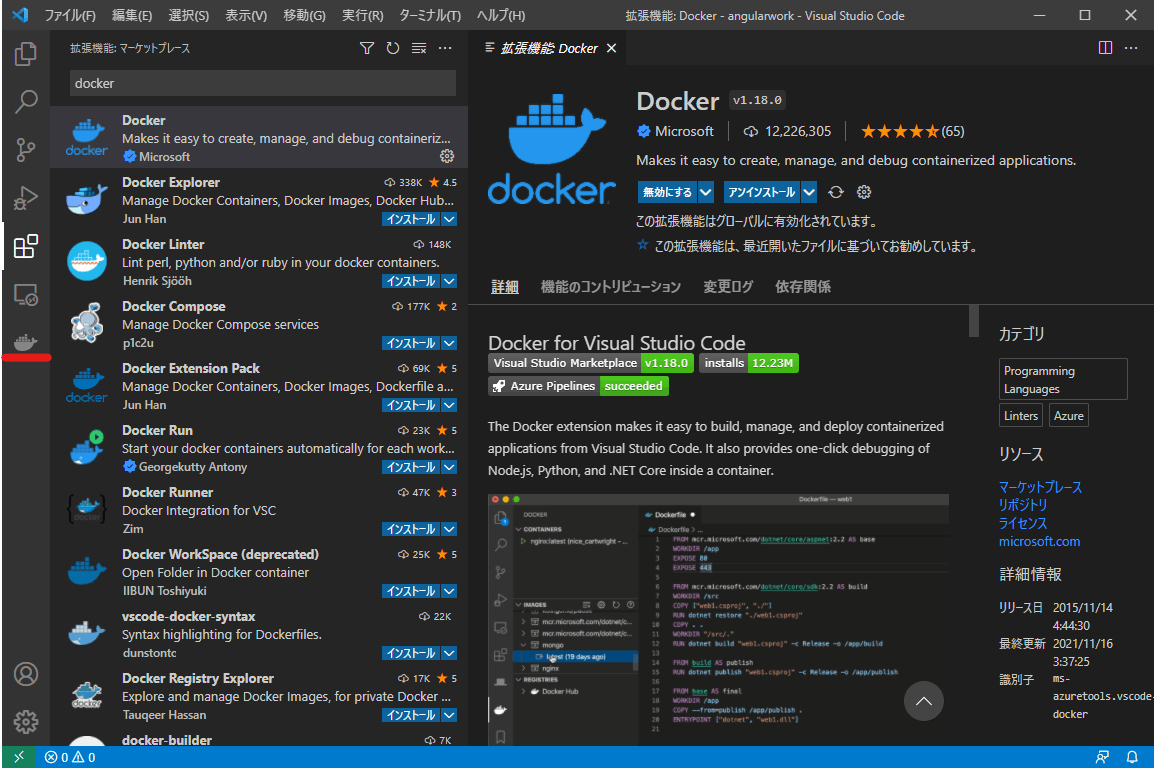Screen dimensions: 1154x768
Task: Install the Docker Explorer extension
Action: (x=411, y=219)
